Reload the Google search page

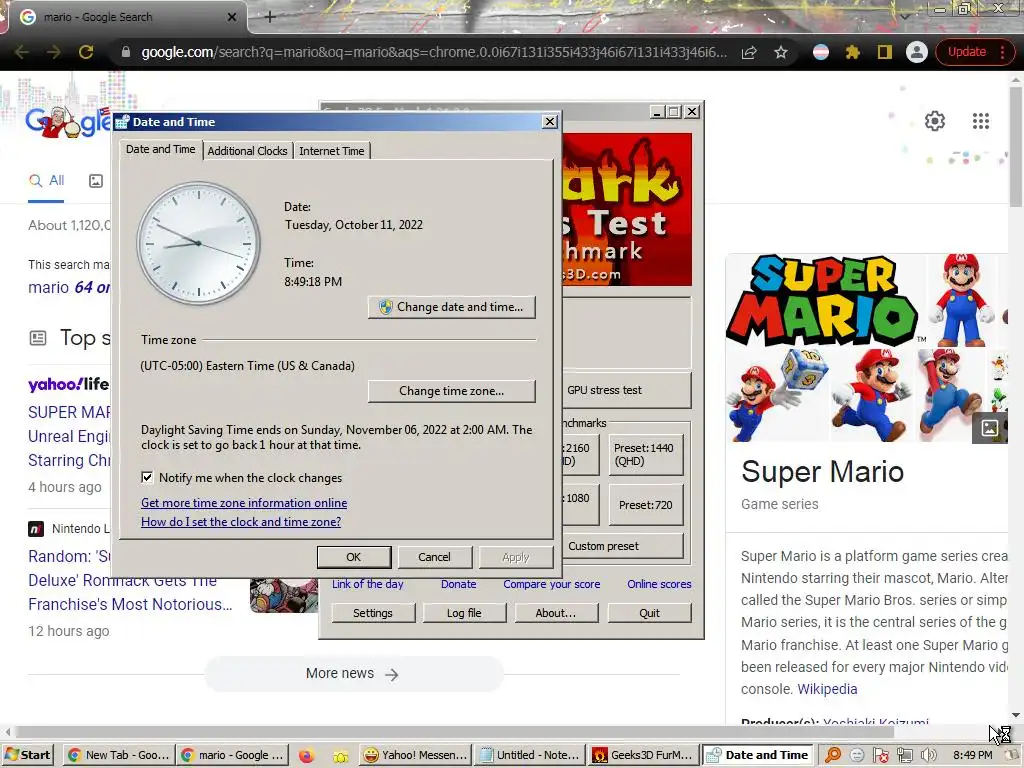coord(86,52)
